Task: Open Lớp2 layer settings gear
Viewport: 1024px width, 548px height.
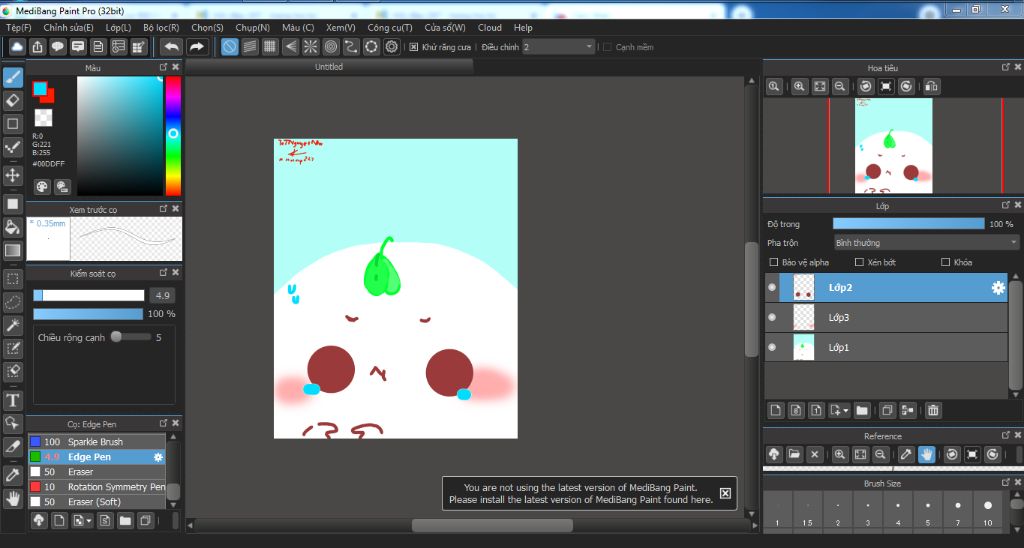Action: pyautogui.click(x=998, y=287)
